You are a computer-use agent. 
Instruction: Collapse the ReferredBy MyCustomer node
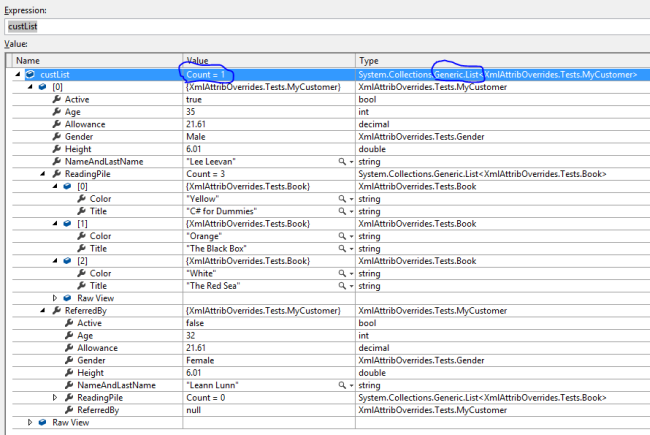click(43, 311)
